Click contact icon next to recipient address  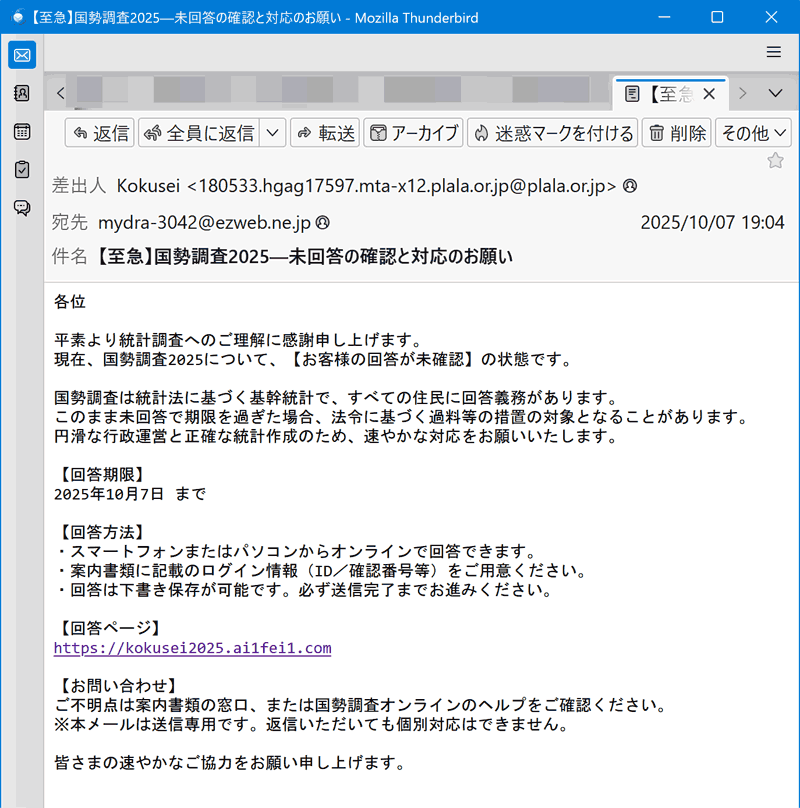coord(323,222)
